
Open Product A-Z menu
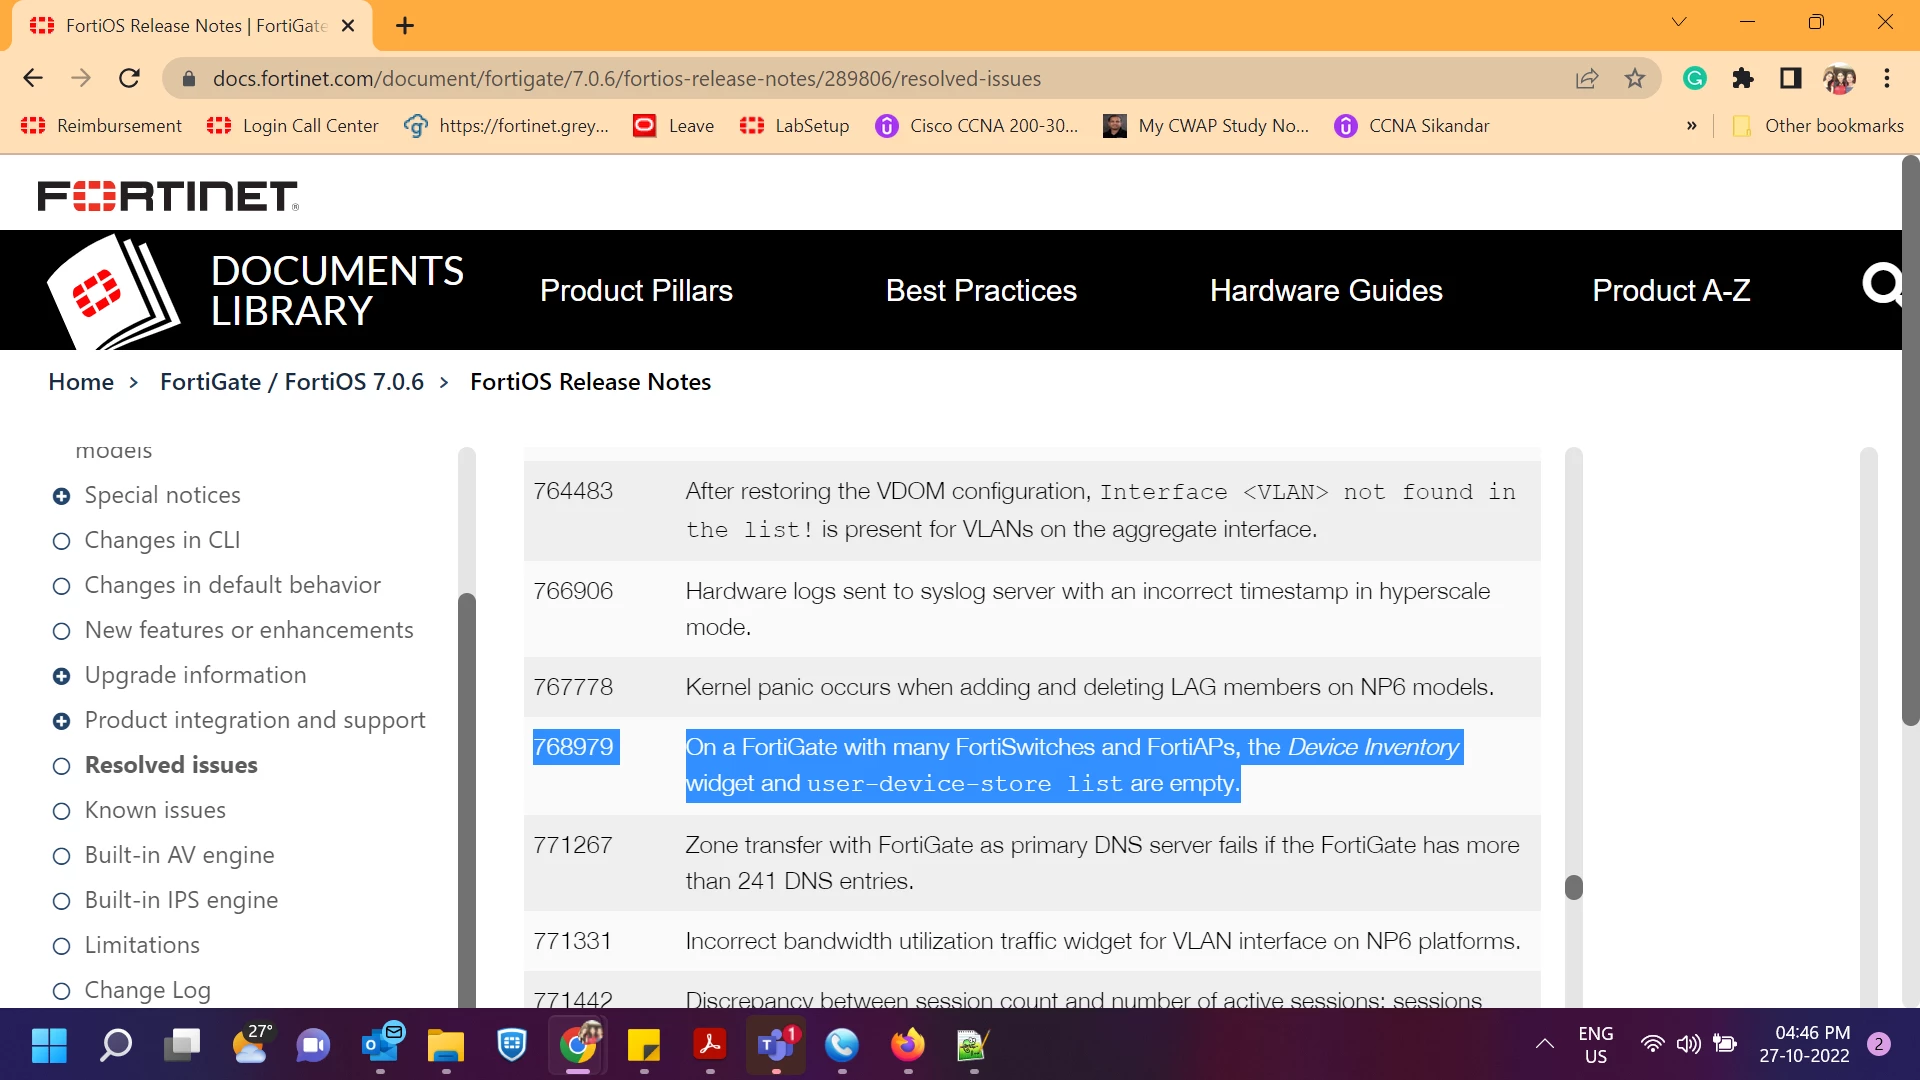coord(1671,291)
